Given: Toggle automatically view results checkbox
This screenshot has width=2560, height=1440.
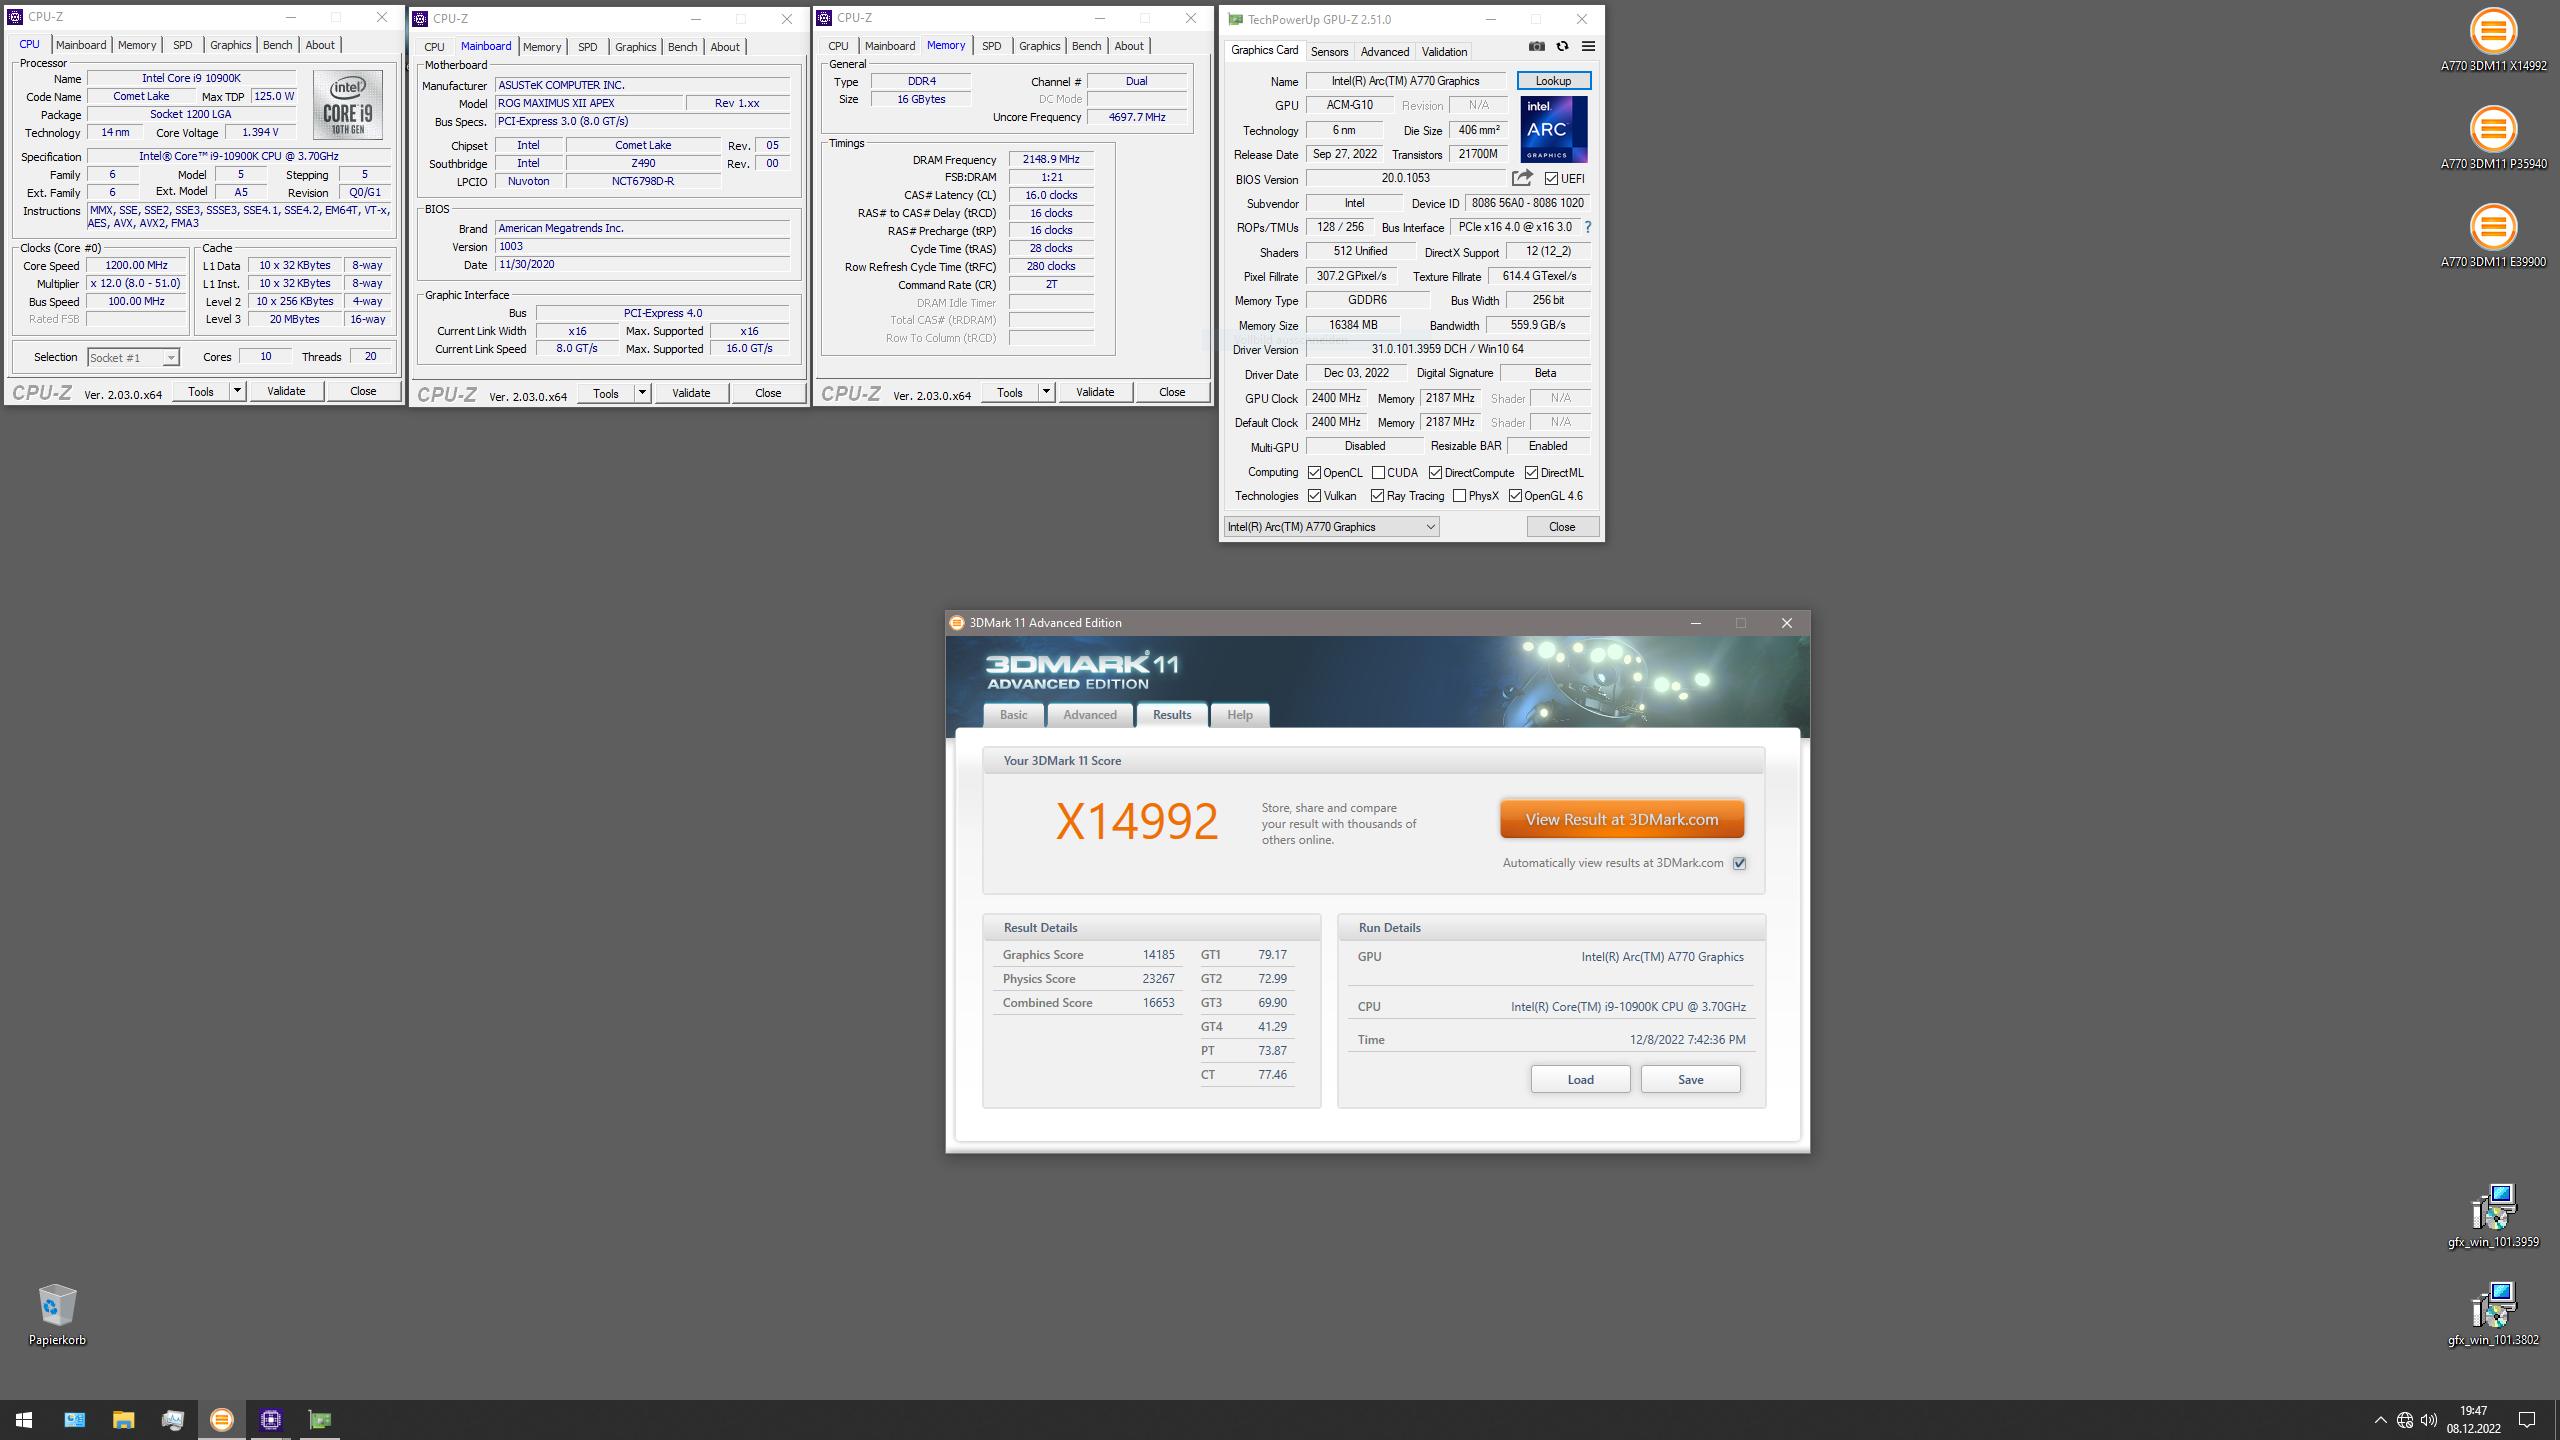Looking at the screenshot, I should (x=1739, y=863).
